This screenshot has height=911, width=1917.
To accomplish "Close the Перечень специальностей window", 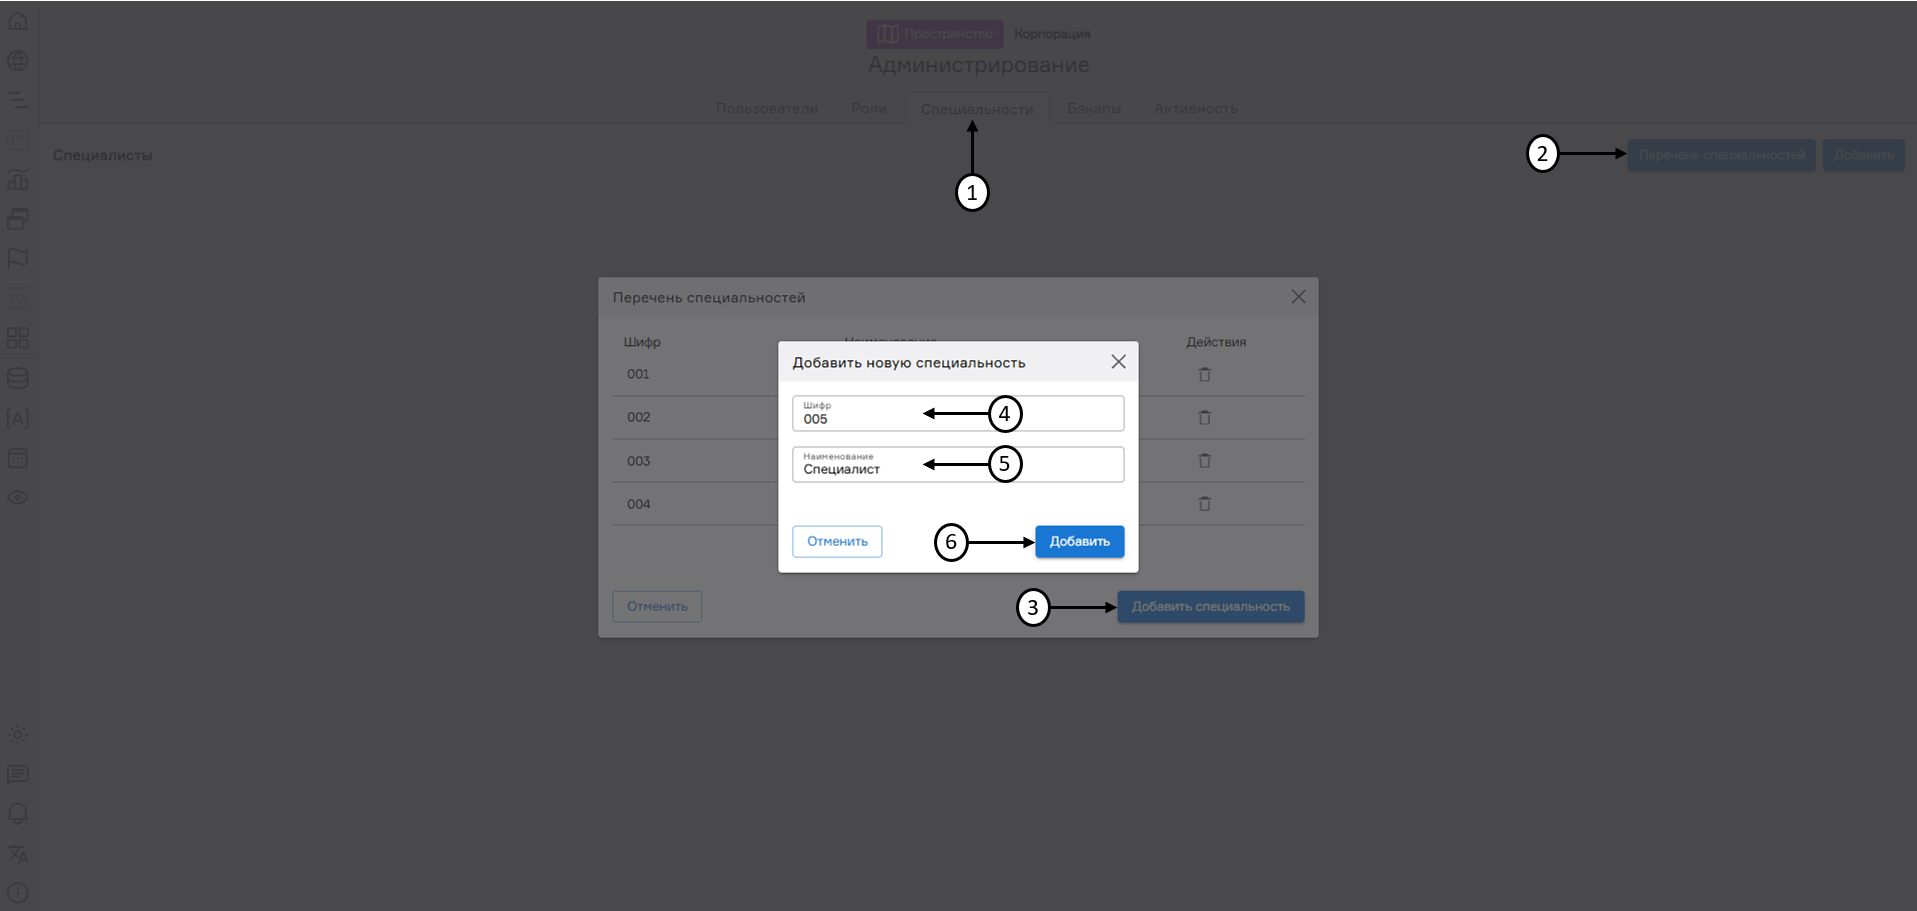I will [x=1298, y=296].
